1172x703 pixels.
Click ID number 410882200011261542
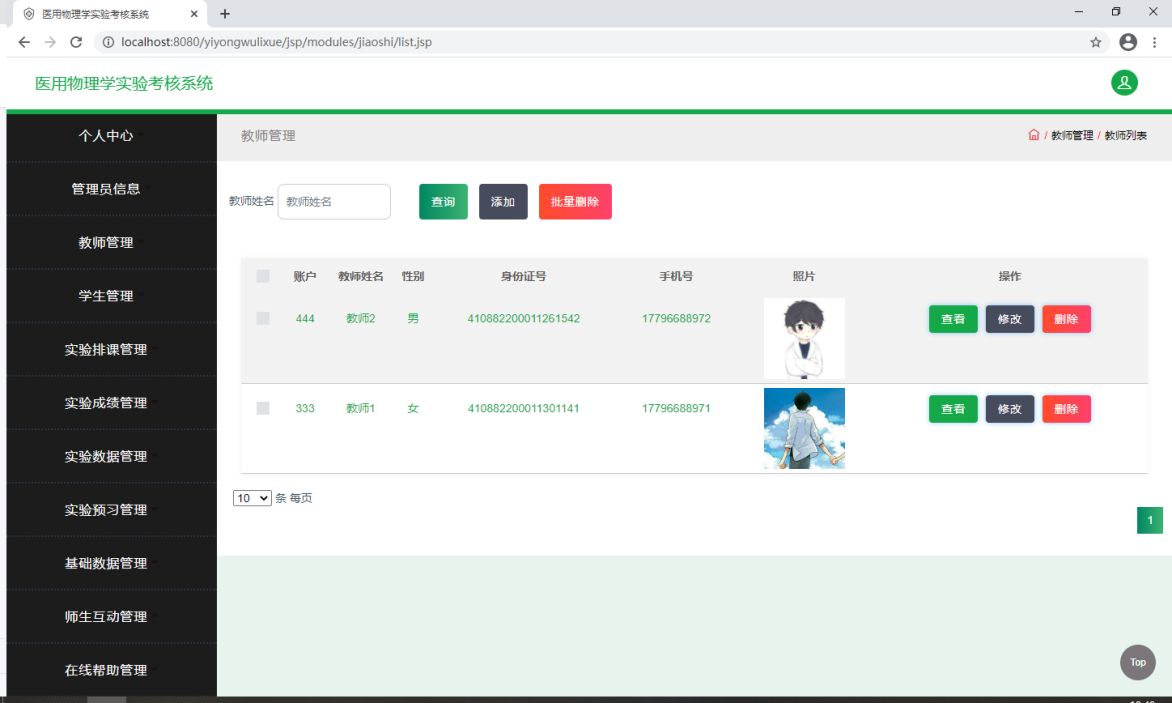(523, 318)
